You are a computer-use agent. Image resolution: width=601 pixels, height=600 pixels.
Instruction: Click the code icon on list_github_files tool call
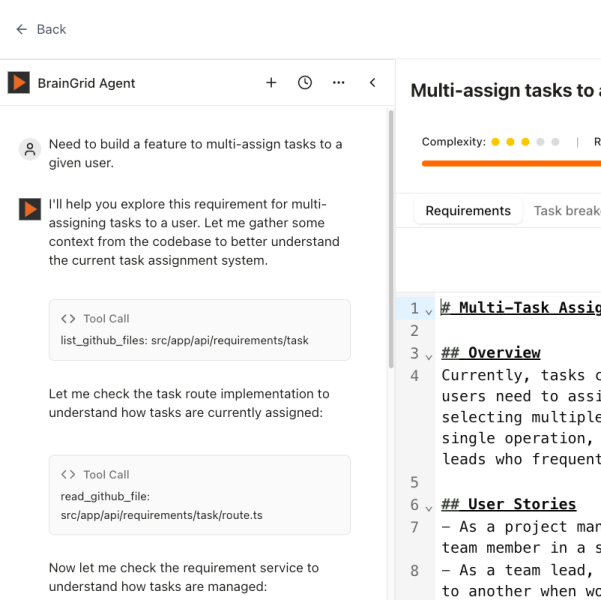(x=68, y=319)
